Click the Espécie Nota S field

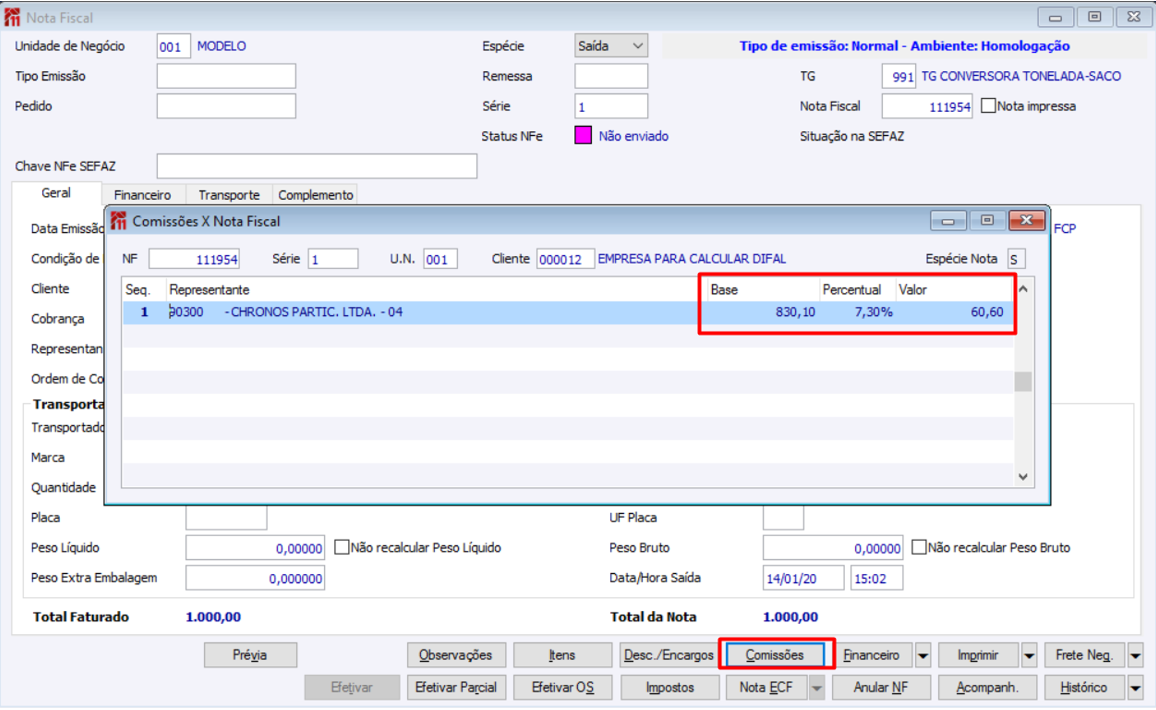[1016, 259]
